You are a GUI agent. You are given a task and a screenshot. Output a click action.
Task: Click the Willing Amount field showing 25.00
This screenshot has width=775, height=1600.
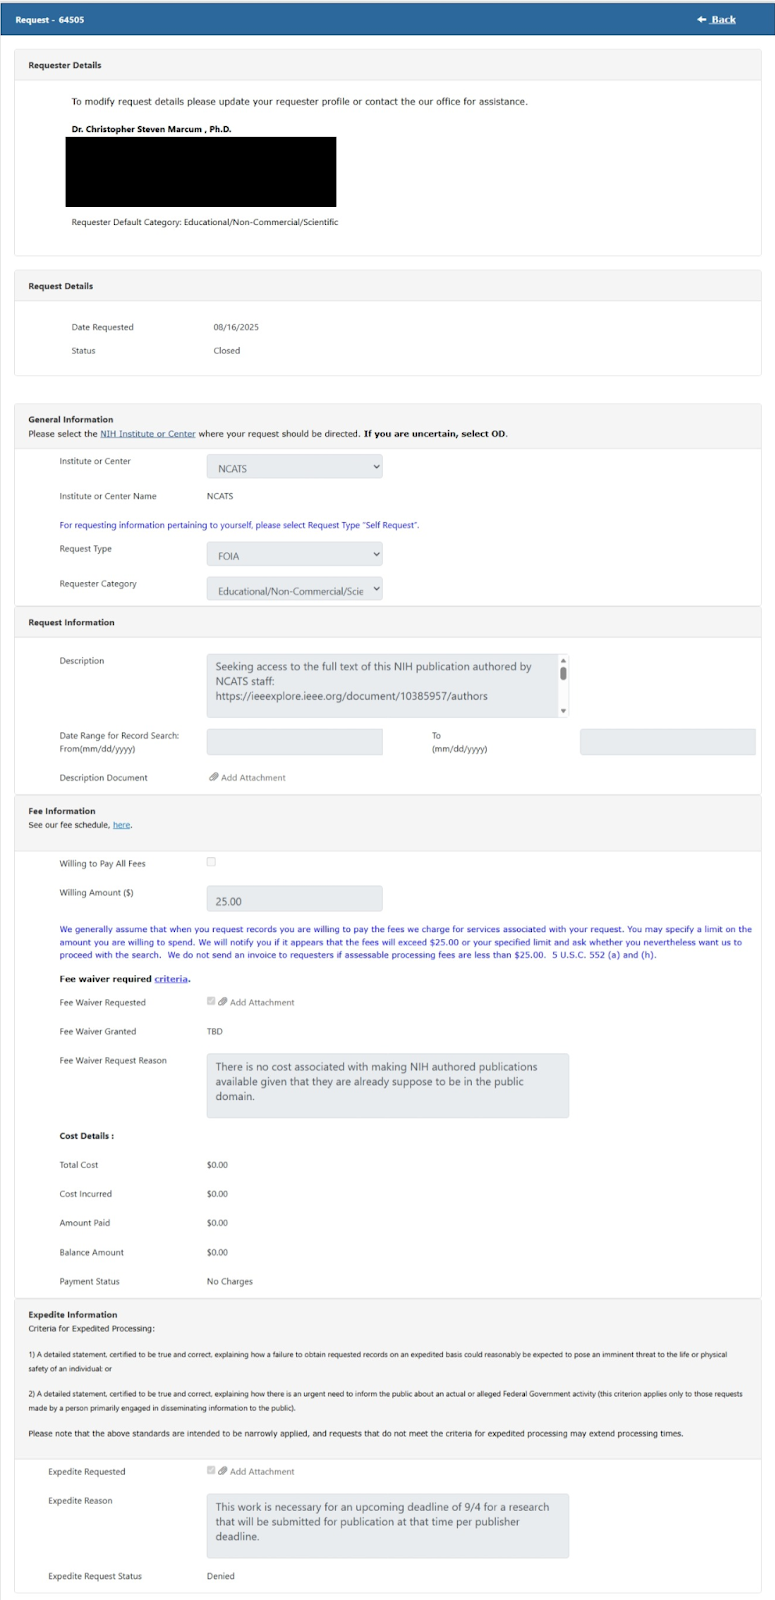pos(294,900)
